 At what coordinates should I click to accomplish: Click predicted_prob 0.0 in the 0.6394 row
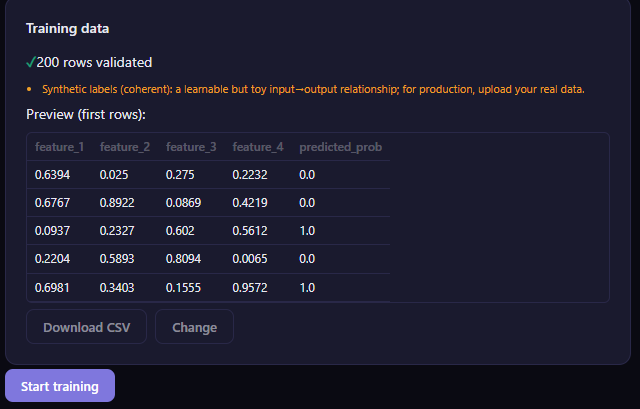click(x=307, y=175)
